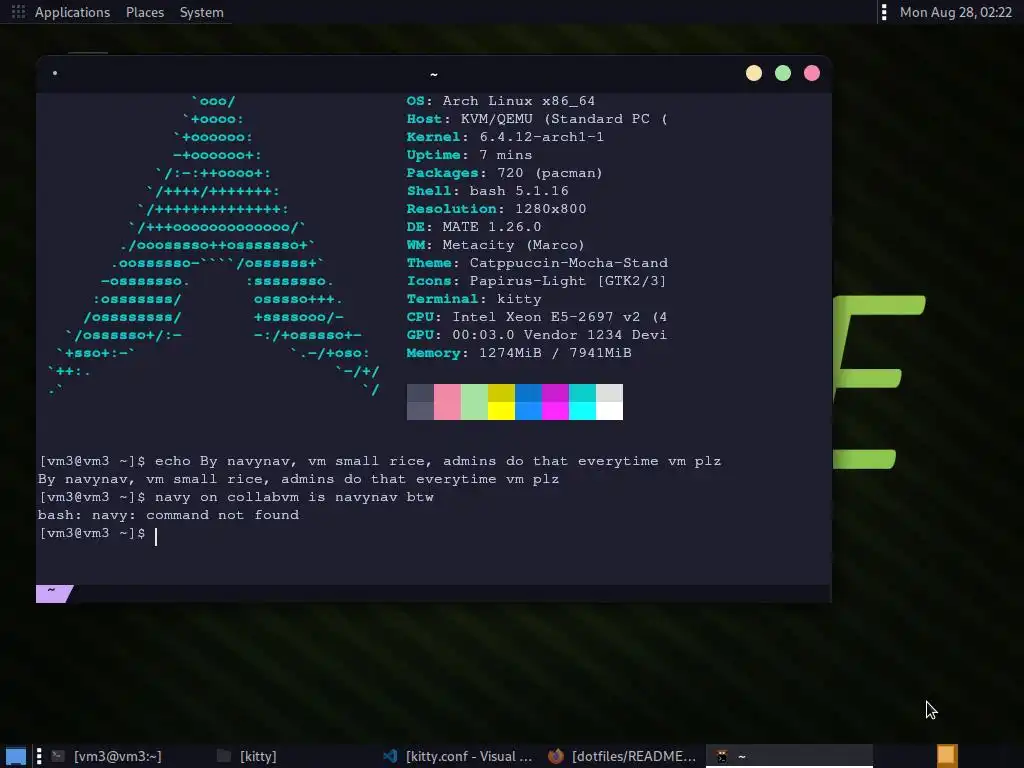The height and width of the screenshot is (768, 1024).
Task: Click the clock showing Mon Aug 28, 02:22
Action: (955, 12)
